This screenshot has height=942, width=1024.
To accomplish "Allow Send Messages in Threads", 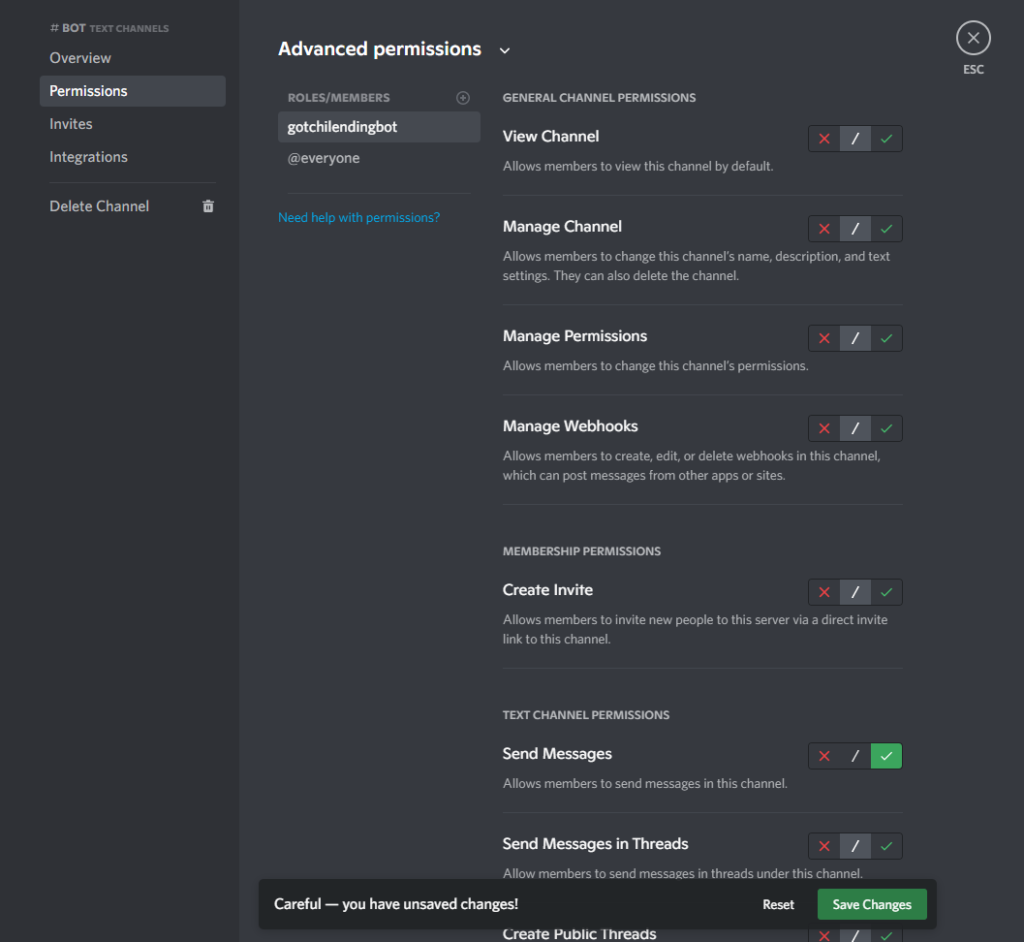I will [x=886, y=847].
